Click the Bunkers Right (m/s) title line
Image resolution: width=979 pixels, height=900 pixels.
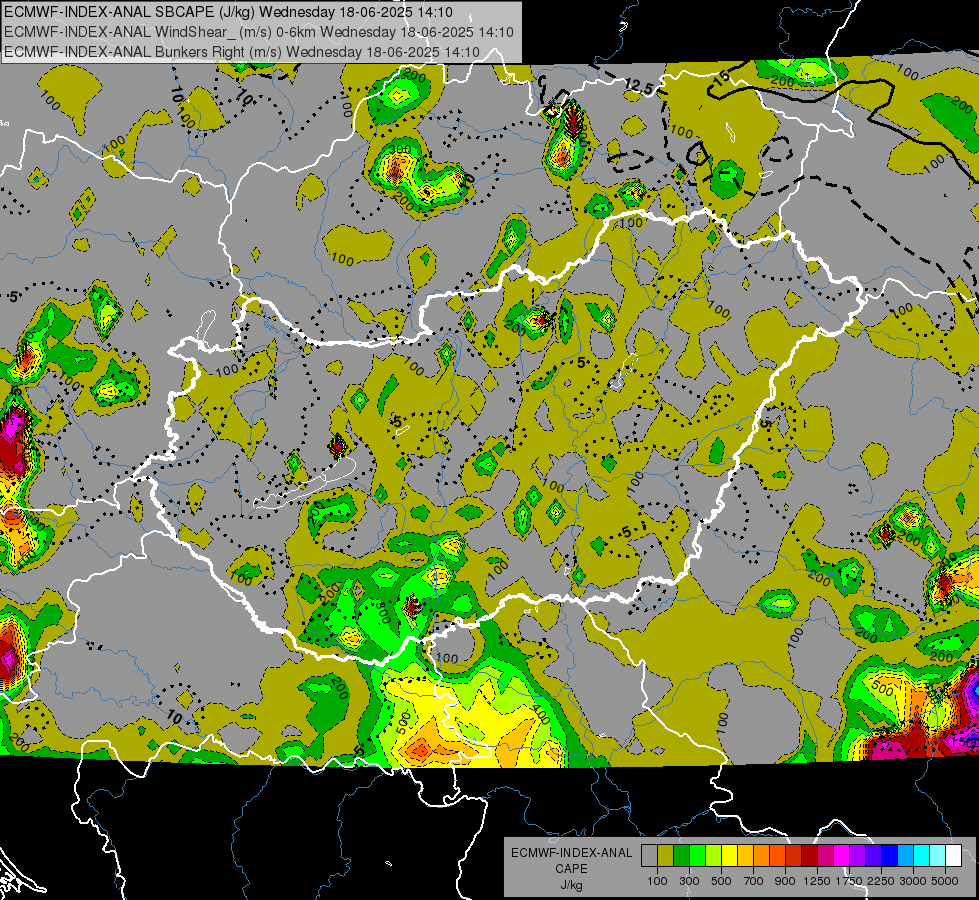click(242, 52)
